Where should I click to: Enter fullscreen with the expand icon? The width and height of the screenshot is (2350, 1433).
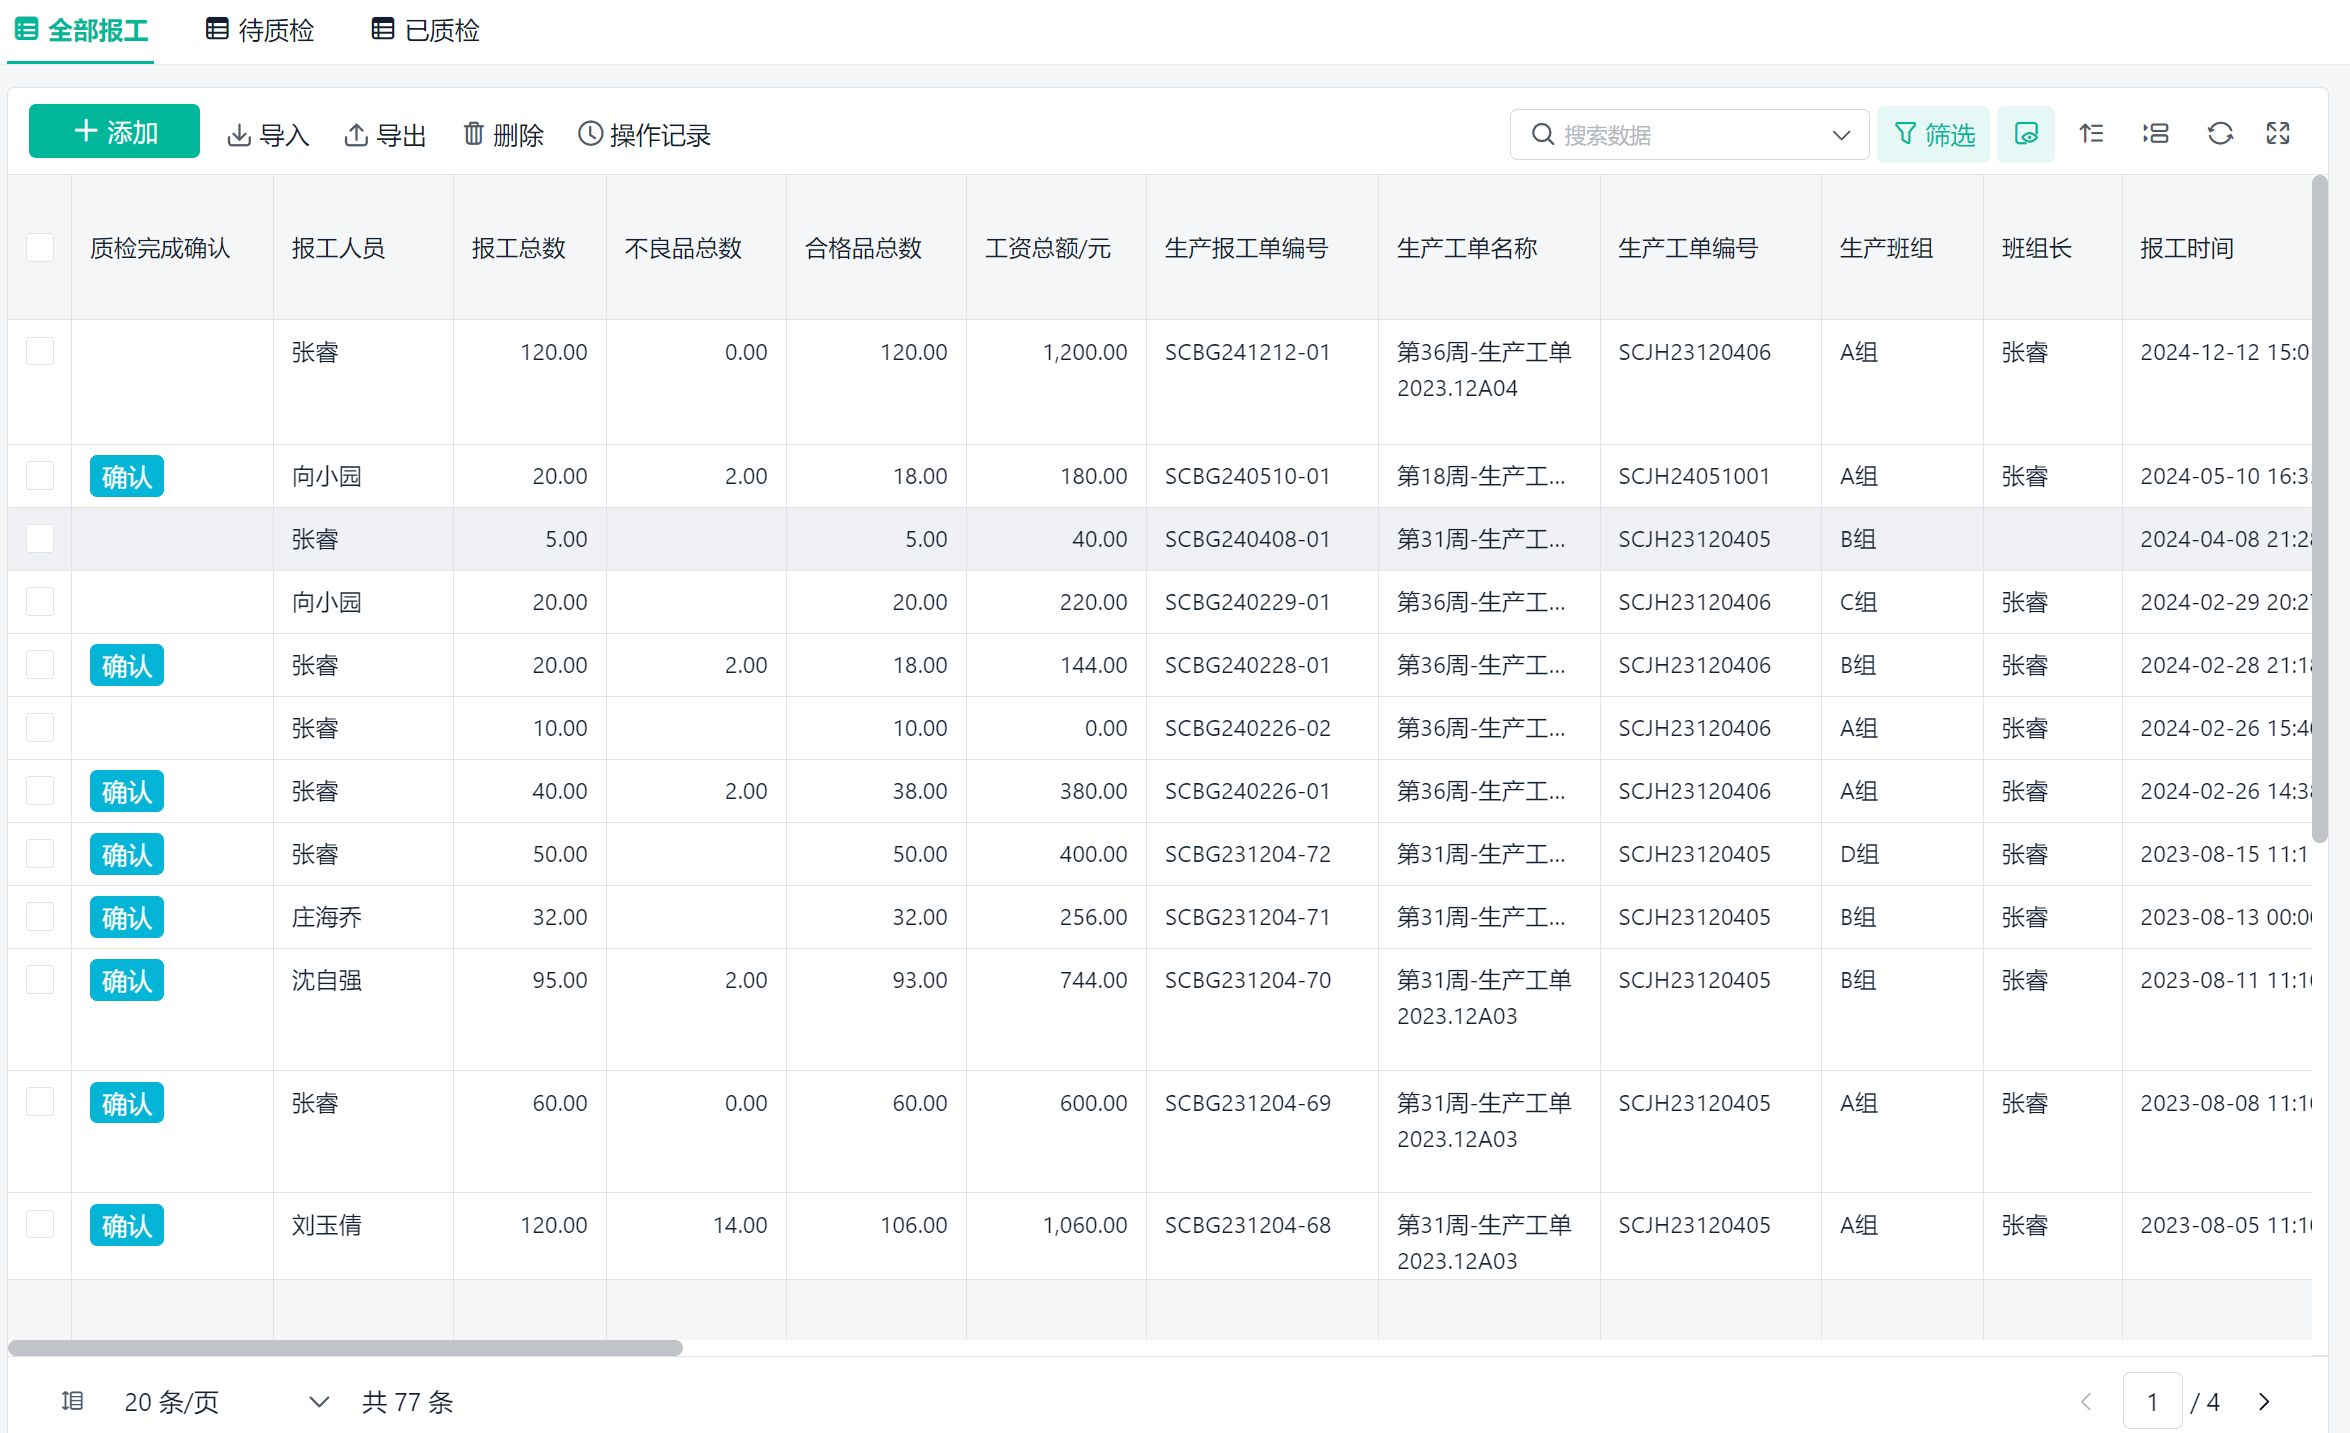pyautogui.click(x=2278, y=134)
